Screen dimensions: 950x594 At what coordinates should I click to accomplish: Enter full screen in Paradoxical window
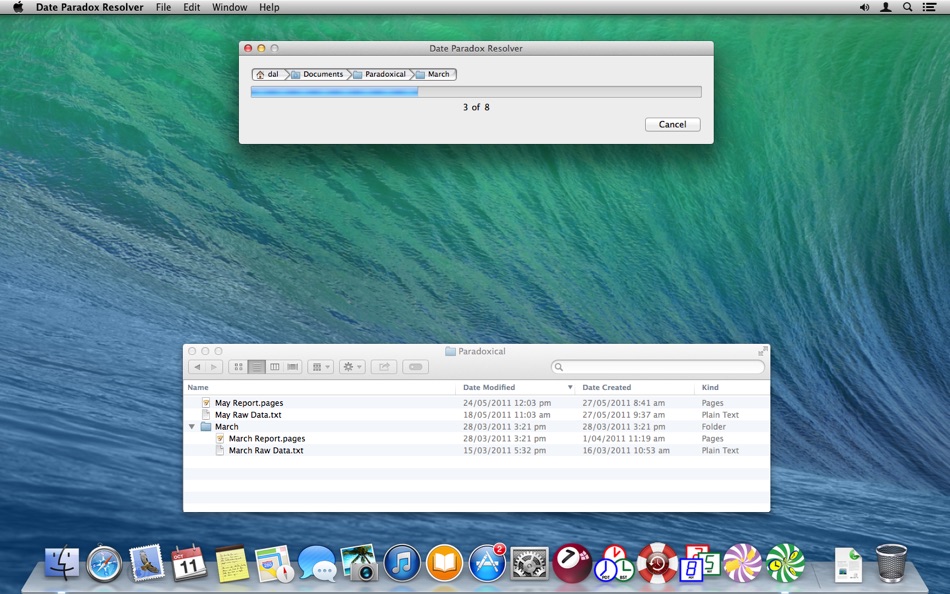click(763, 351)
